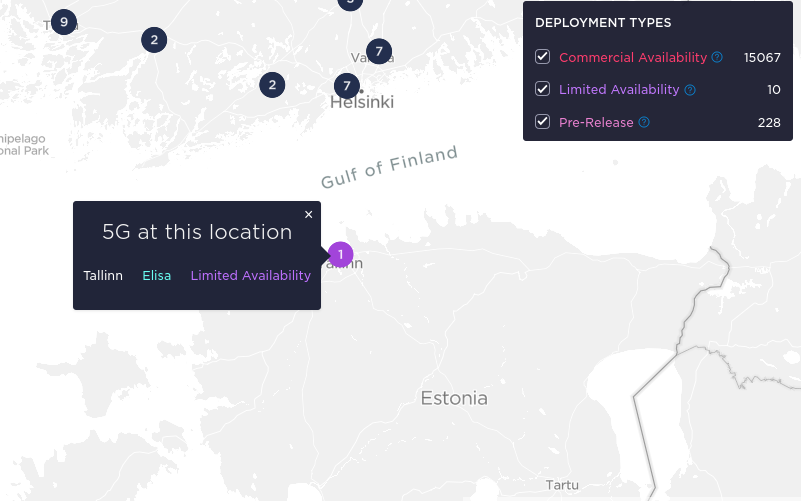Click the Estonia country label on the map
Screen dimensions: 801x501
tap(454, 398)
